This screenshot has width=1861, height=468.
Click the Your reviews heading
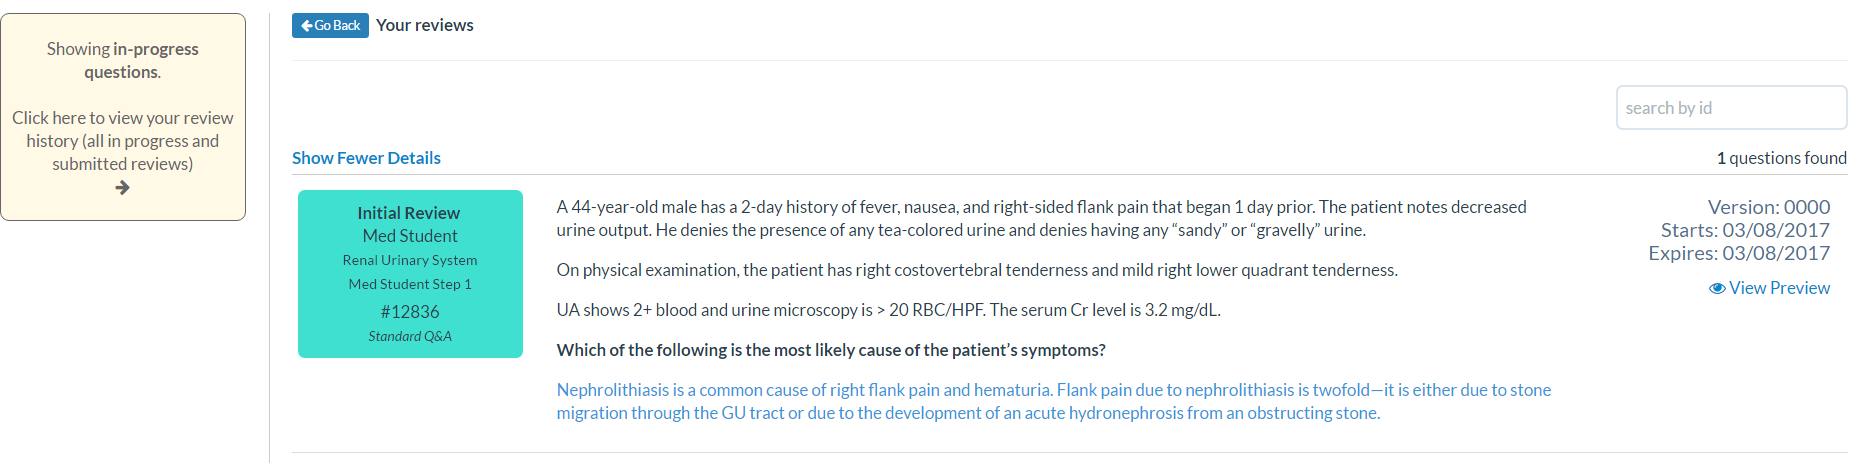click(x=425, y=25)
